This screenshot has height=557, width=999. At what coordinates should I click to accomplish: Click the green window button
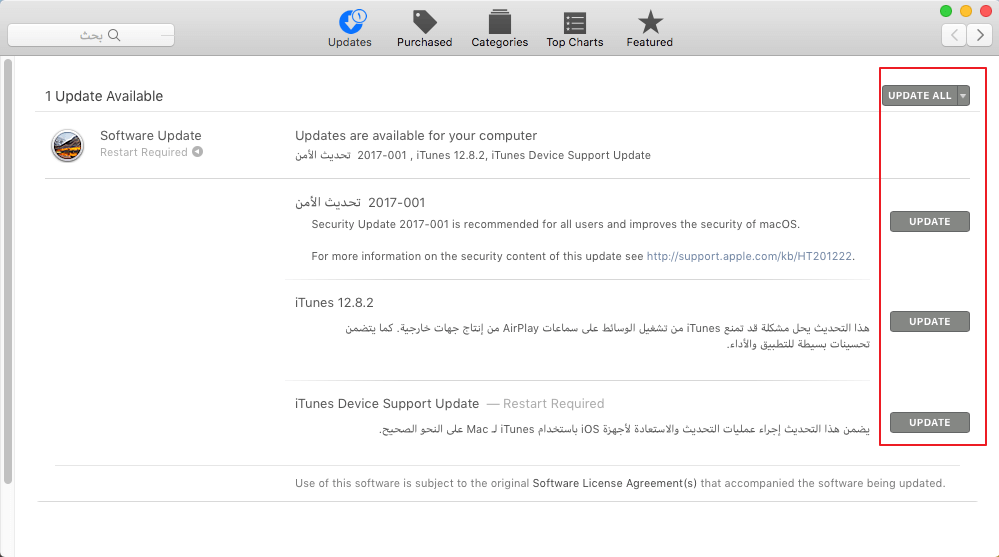coord(946,11)
